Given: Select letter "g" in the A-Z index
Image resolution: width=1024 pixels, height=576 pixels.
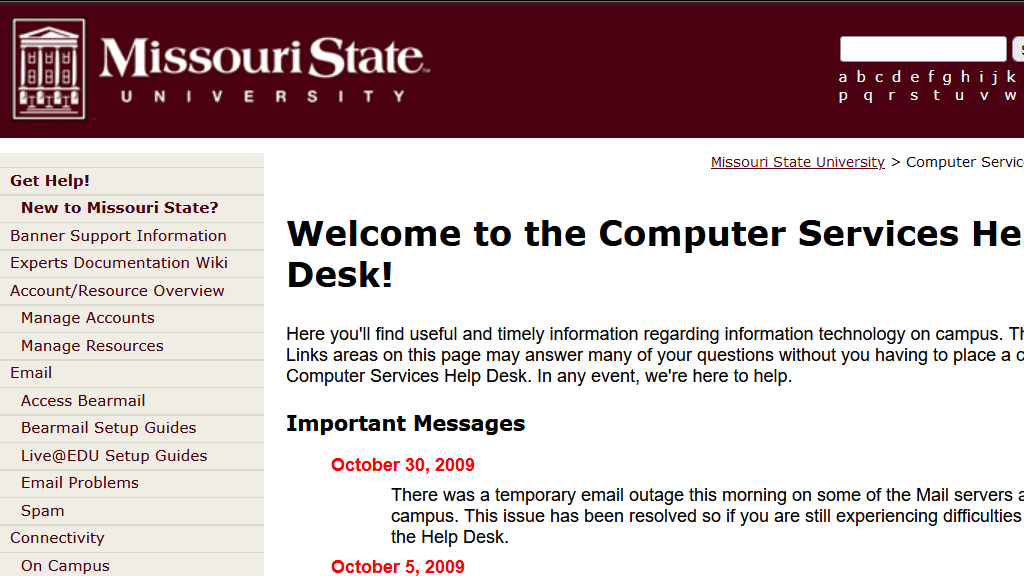Looking at the screenshot, I should (x=947, y=76).
